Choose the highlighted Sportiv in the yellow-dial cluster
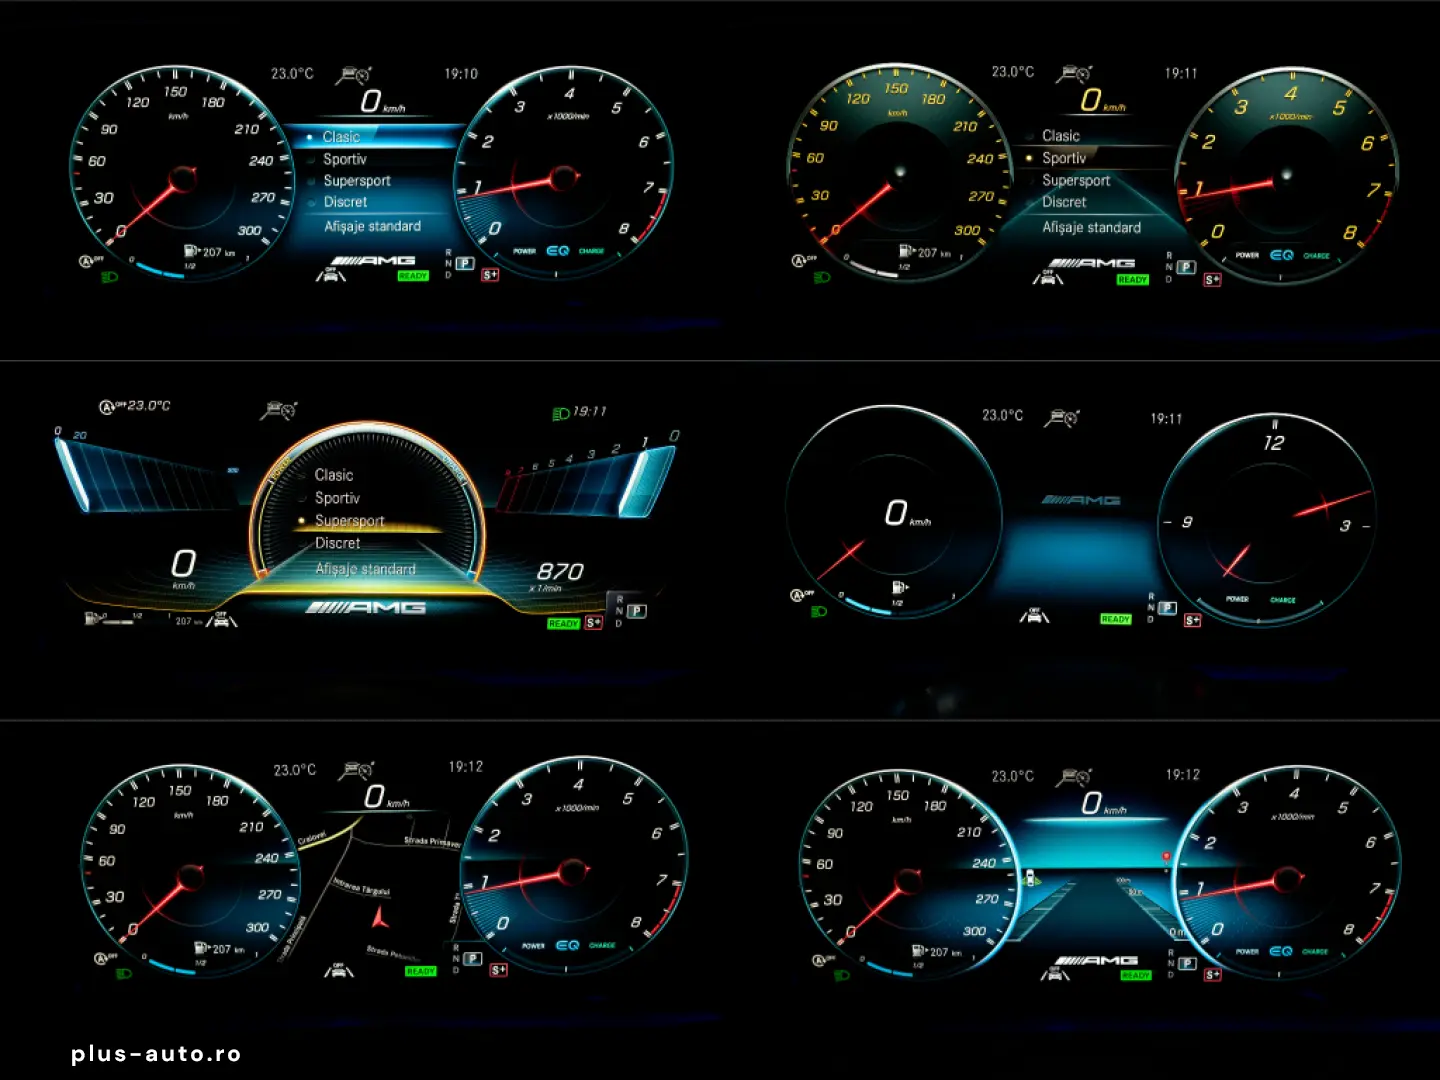The image size is (1440, 1080). [1064, 158]
